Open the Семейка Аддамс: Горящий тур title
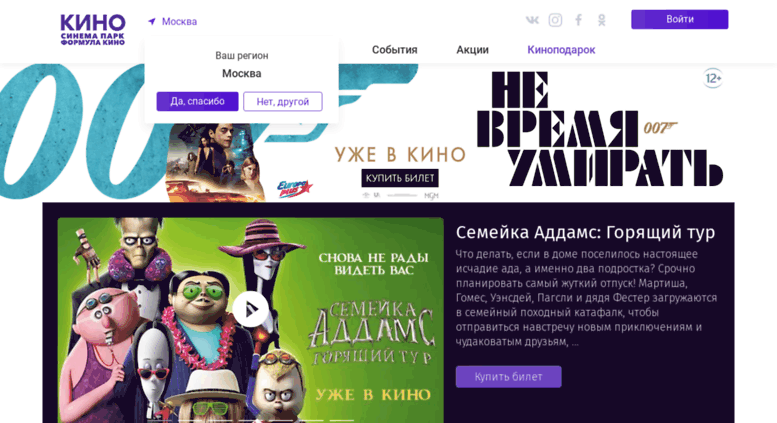Image resolution: width=777 pixels, height=423 pixels. point(585,232)
